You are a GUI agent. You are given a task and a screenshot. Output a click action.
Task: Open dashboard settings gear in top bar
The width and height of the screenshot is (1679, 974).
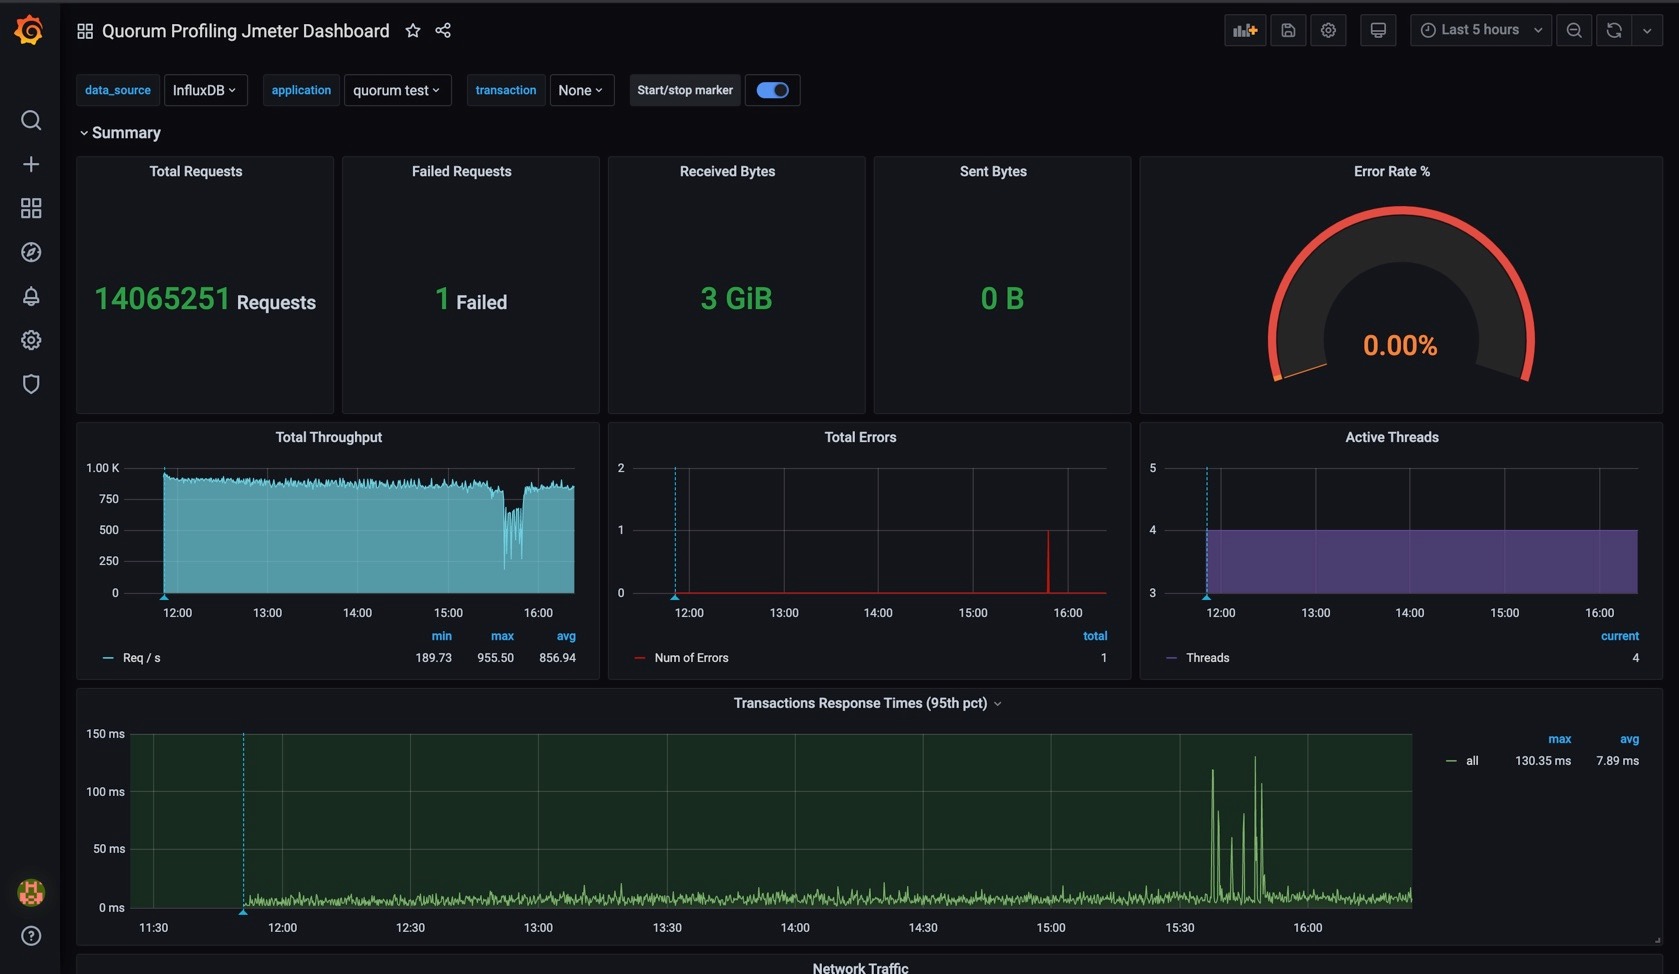point(1328,30)
